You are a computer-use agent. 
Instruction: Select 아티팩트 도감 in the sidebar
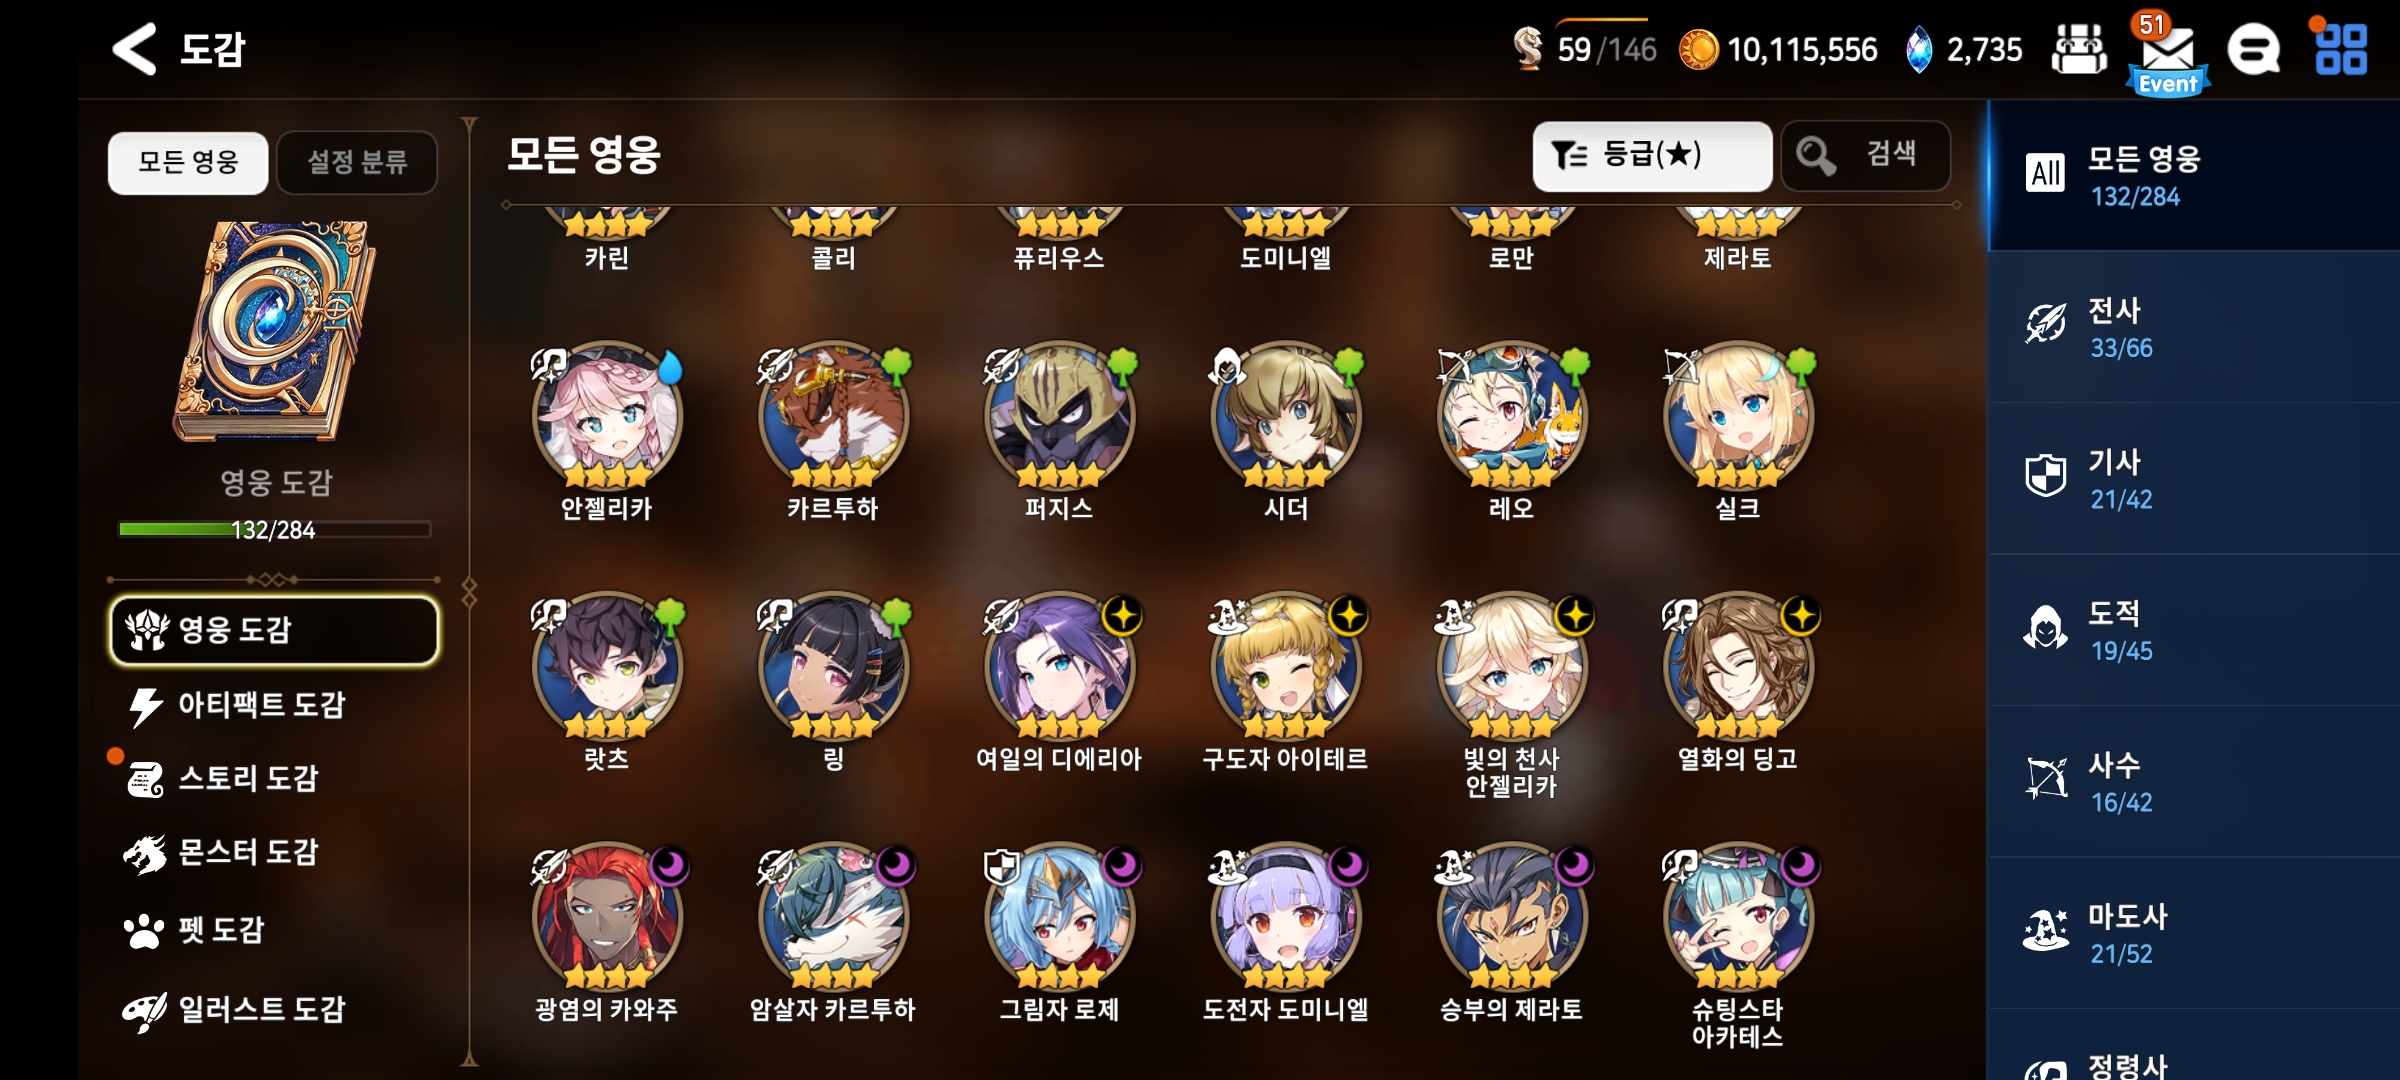pos(260,705)
